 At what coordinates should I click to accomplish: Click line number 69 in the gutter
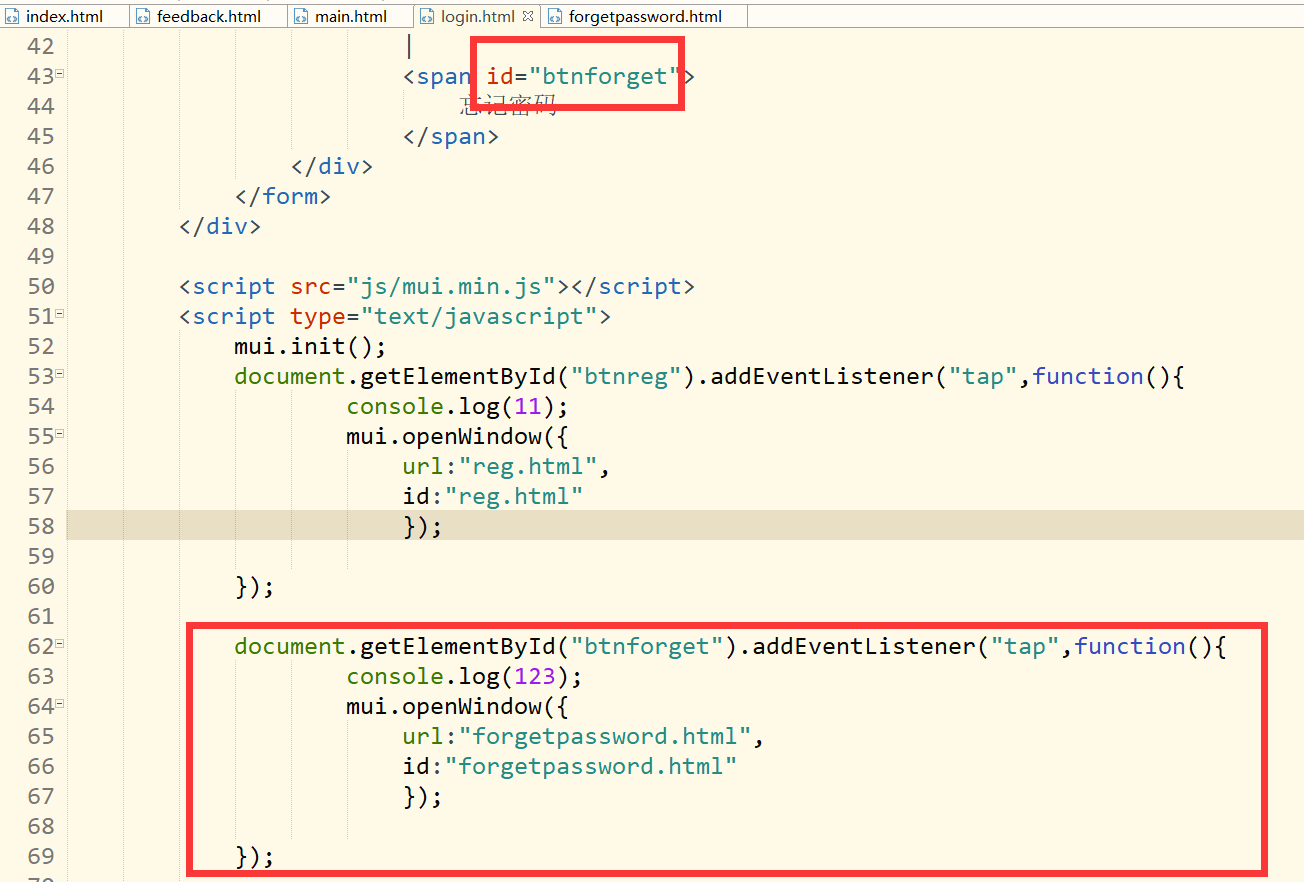click(41, 856)
